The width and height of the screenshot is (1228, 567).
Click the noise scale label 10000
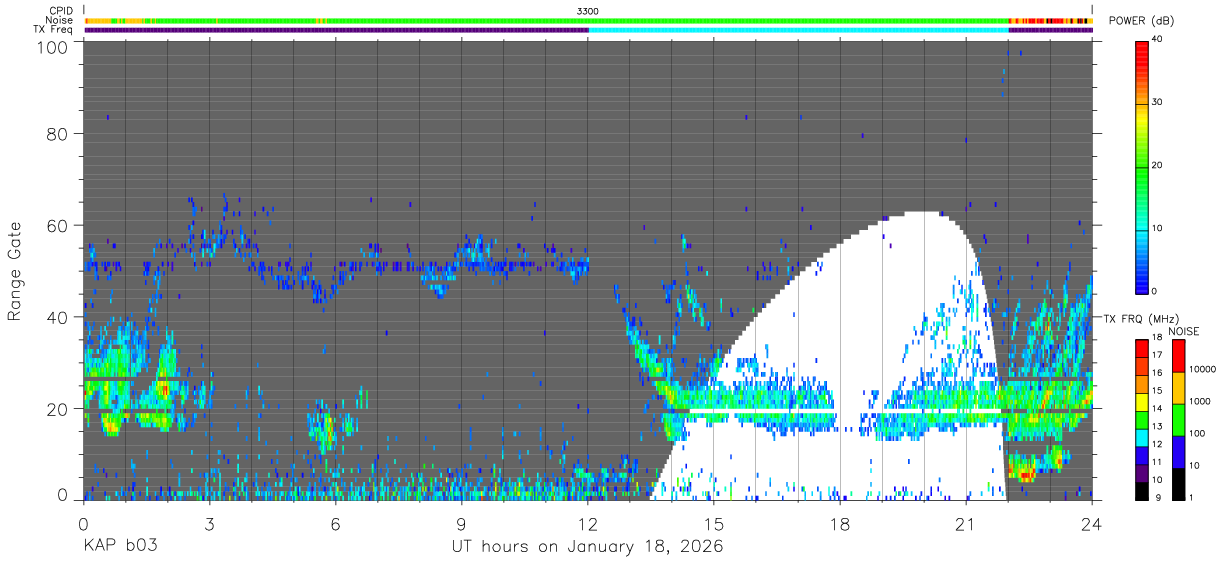(x=1203, y=370)
